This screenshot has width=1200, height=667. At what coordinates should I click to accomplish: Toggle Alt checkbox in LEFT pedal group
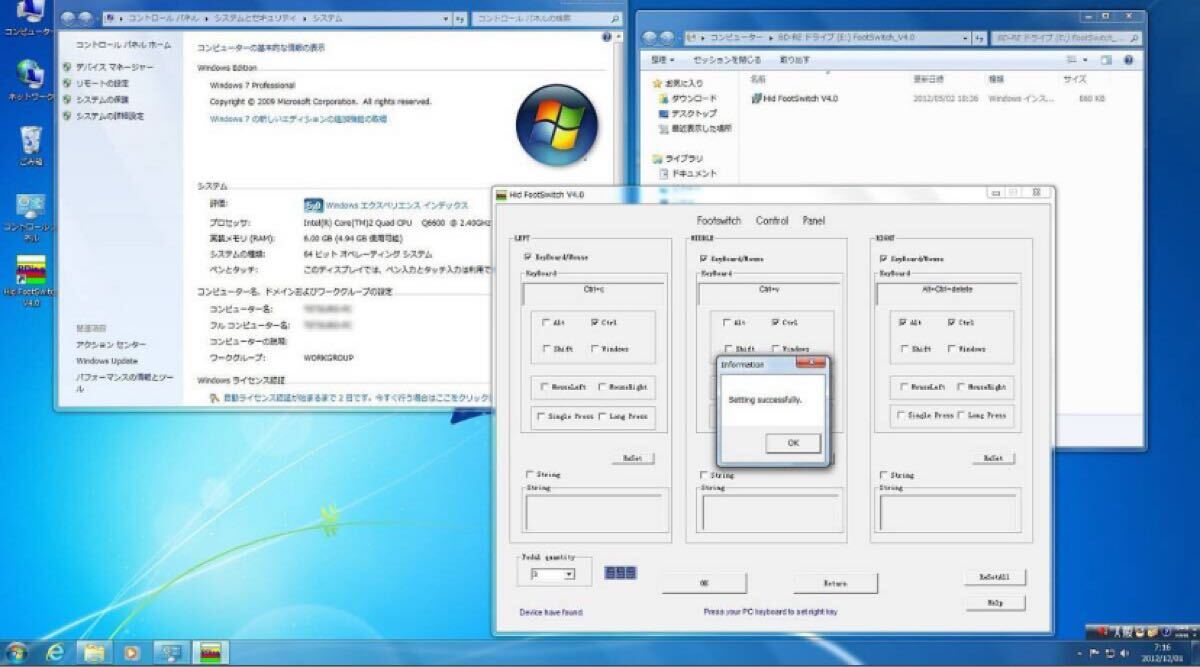(x=545, y=323)
